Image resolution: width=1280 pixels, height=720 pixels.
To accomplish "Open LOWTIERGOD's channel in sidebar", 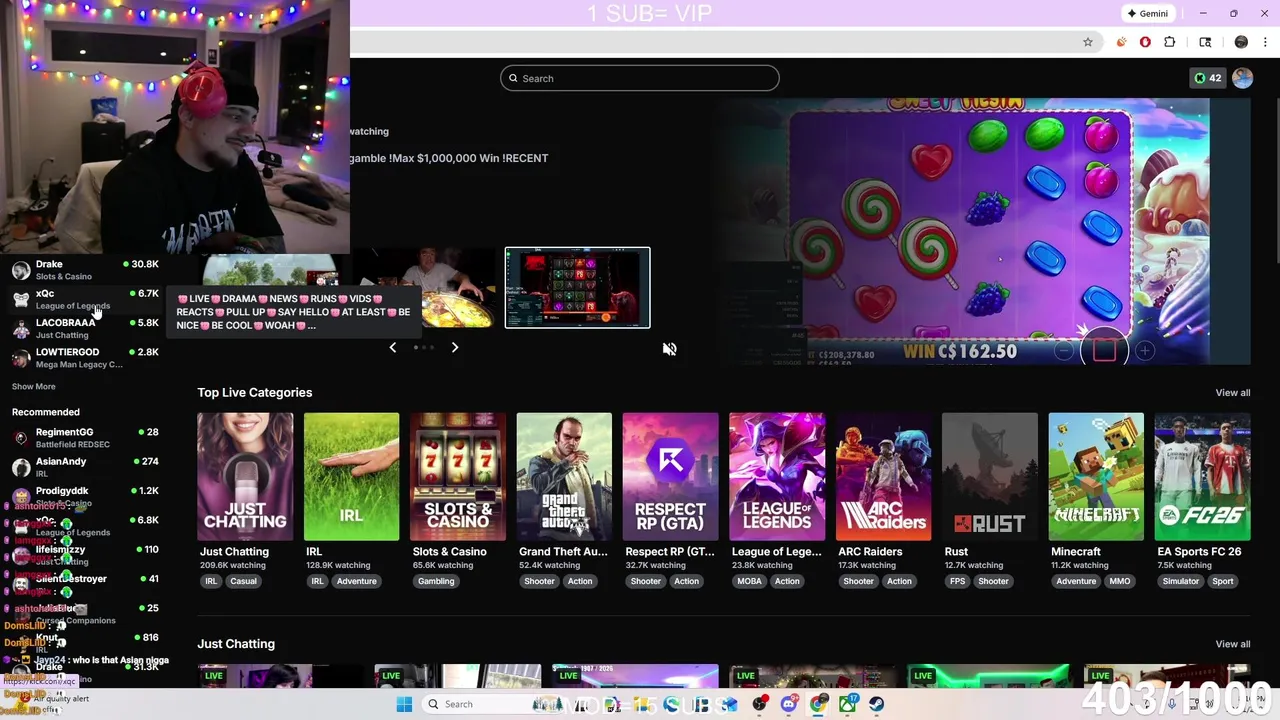I will [x=85, y=358].
